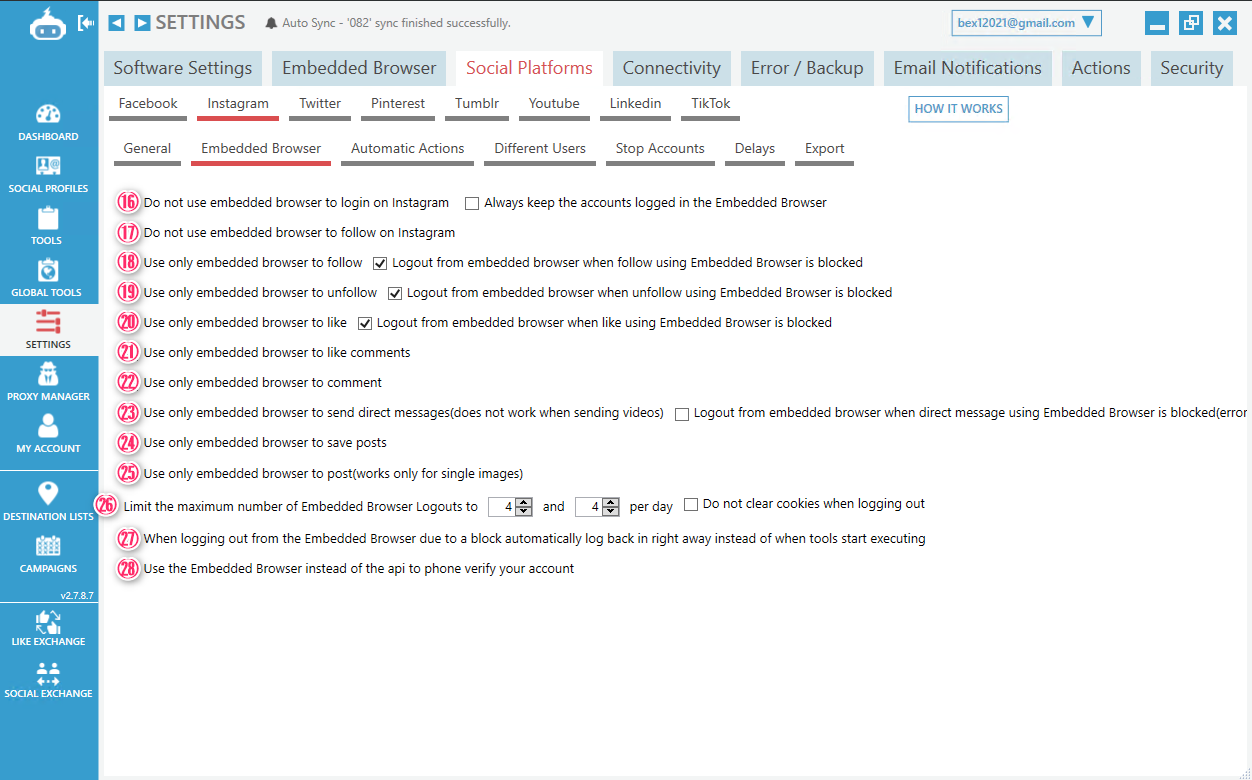The width and height of the screenshot is (1252, 780).
Task: Uncheck Logout when follow is blocked
Action: pyautogui.click(x=380, y=263)
